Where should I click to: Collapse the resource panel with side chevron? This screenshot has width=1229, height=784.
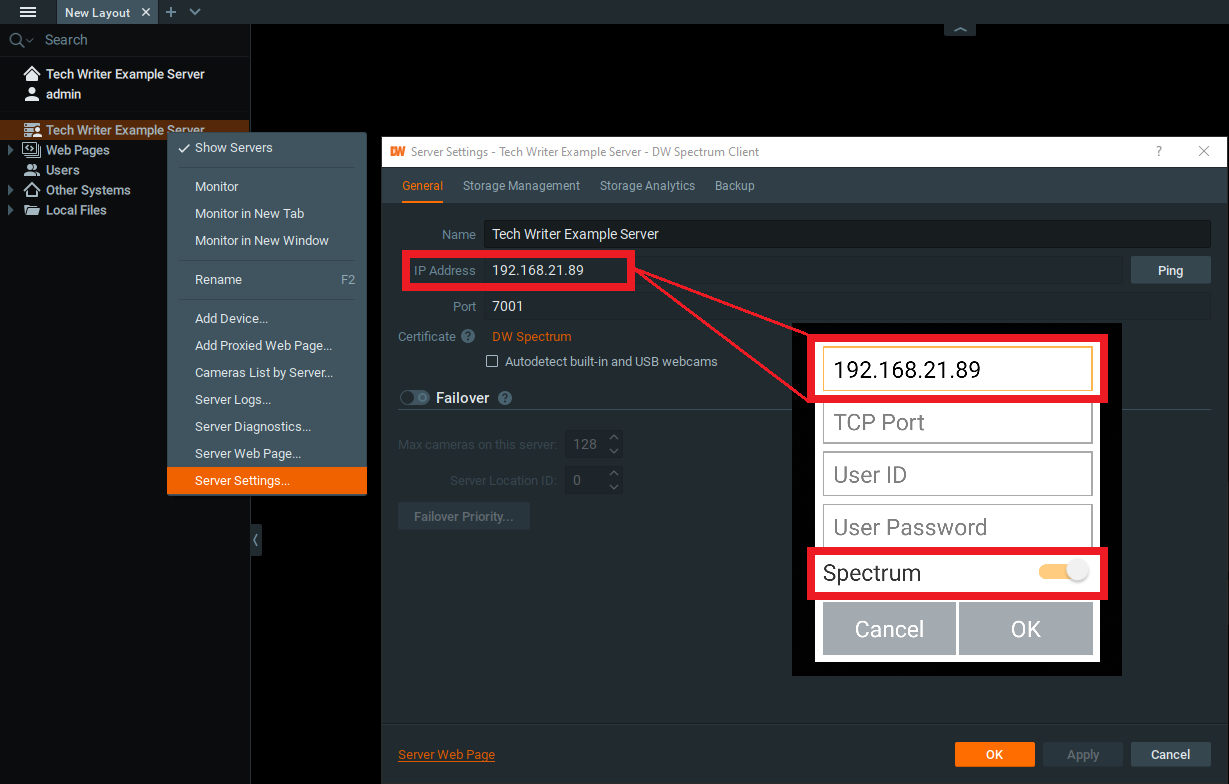255,539
